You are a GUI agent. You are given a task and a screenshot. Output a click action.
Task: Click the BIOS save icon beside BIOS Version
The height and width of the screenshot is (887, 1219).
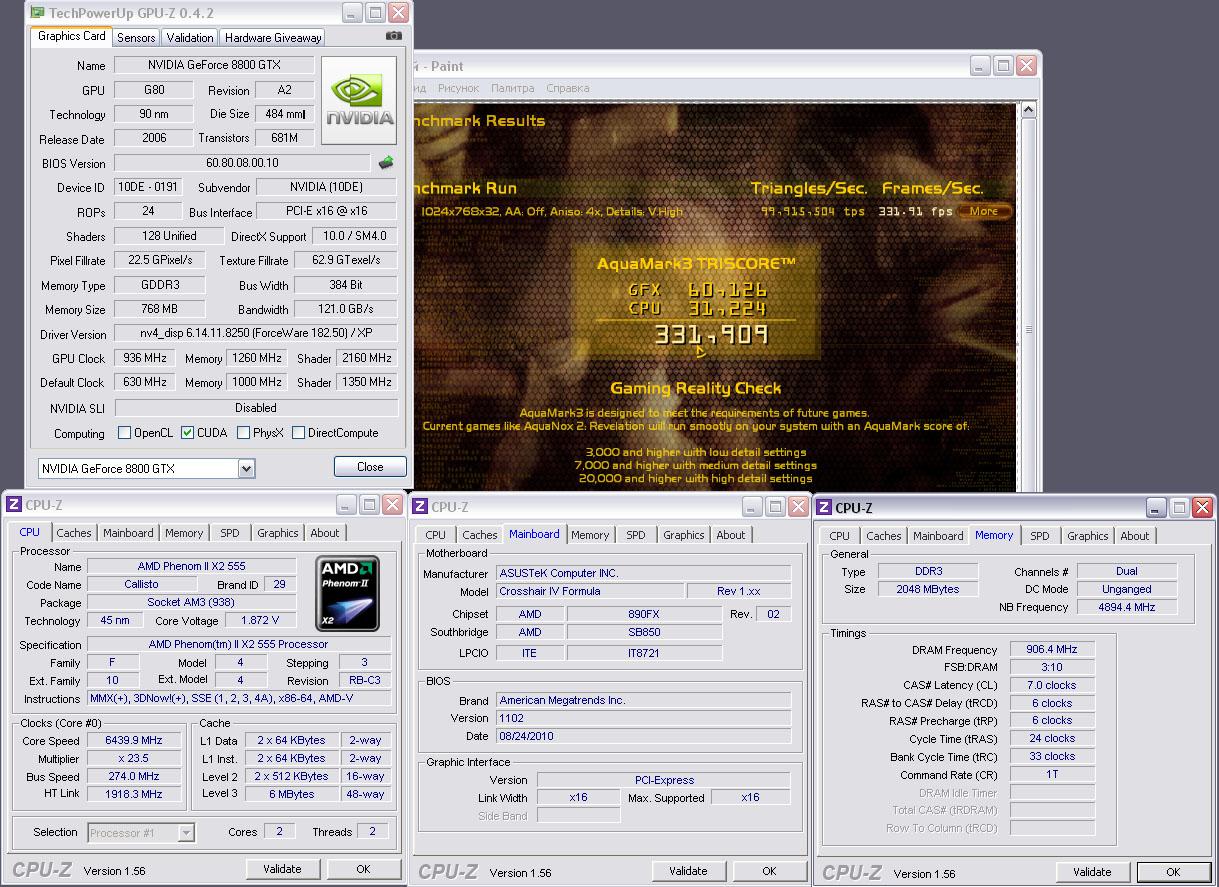point(386,162)
